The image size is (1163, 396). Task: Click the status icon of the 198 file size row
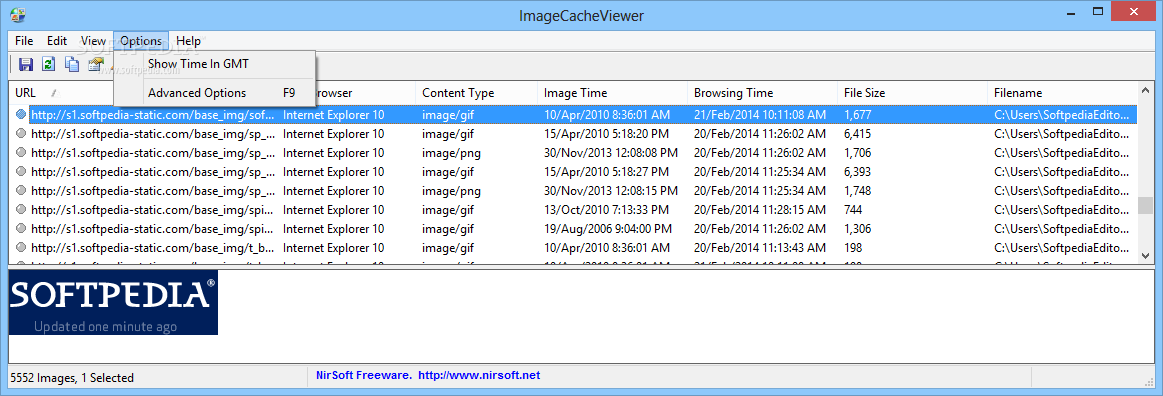[21, 247]
